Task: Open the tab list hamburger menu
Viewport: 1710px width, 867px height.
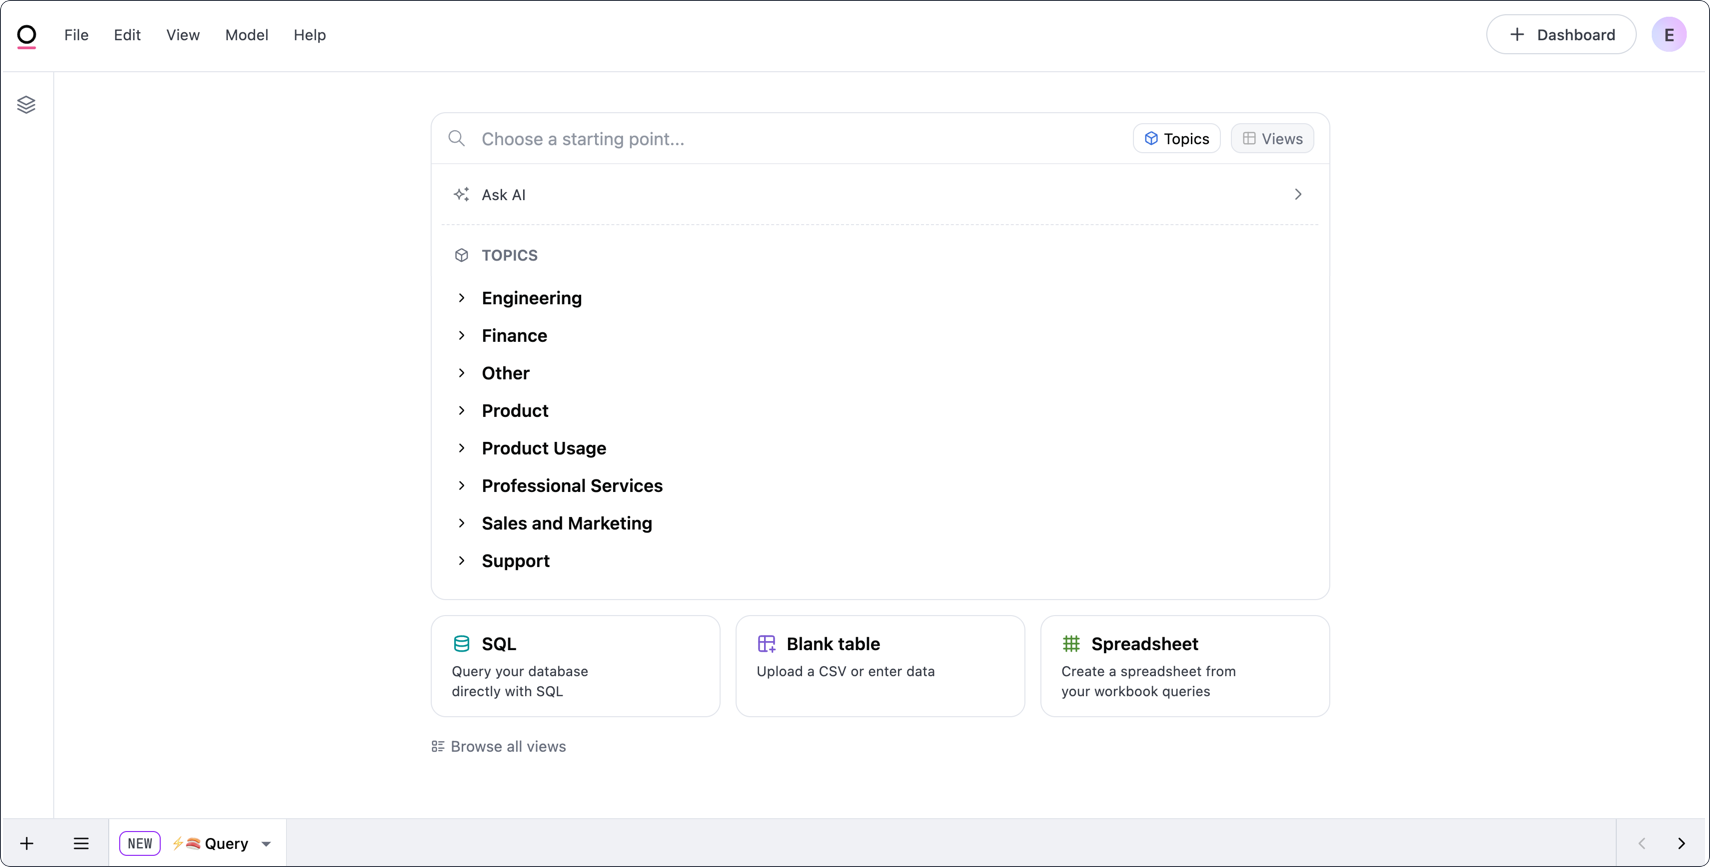Action: pyautogui.click(x=81, y=843)
